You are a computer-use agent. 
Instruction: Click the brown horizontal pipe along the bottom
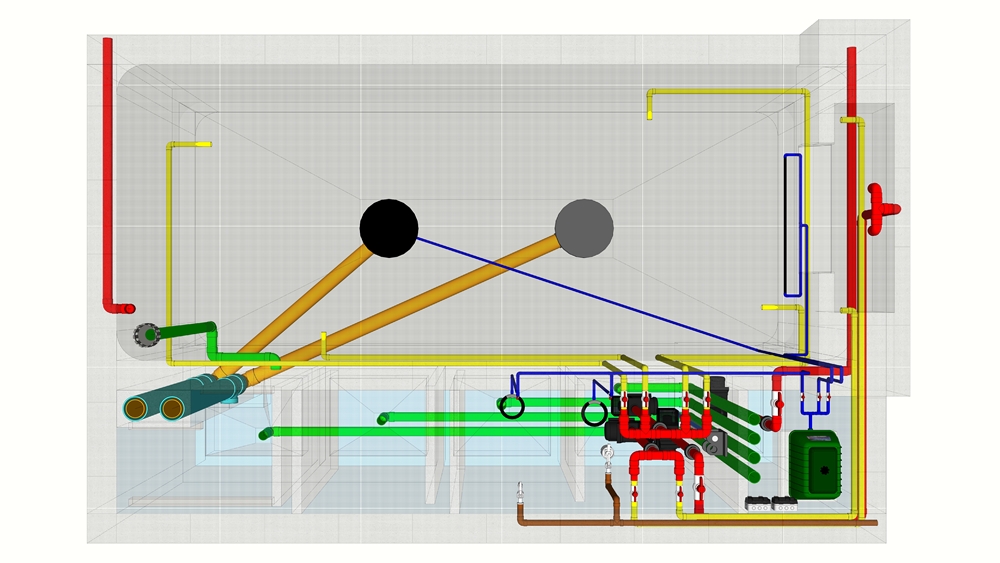tap(698, 523)
